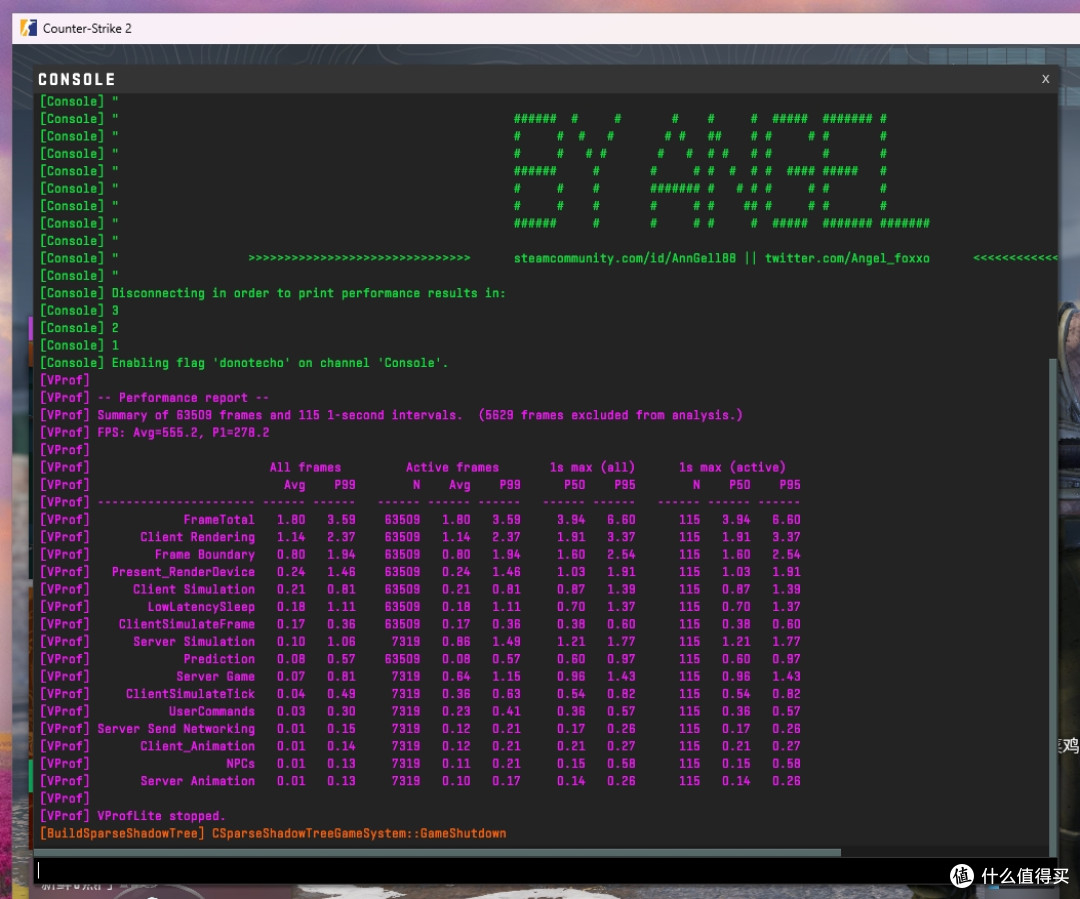Click the console vertical scrollbar
Image resolution: width=1080 pixels, height=899 pixels.
(x=1052, y=606)
